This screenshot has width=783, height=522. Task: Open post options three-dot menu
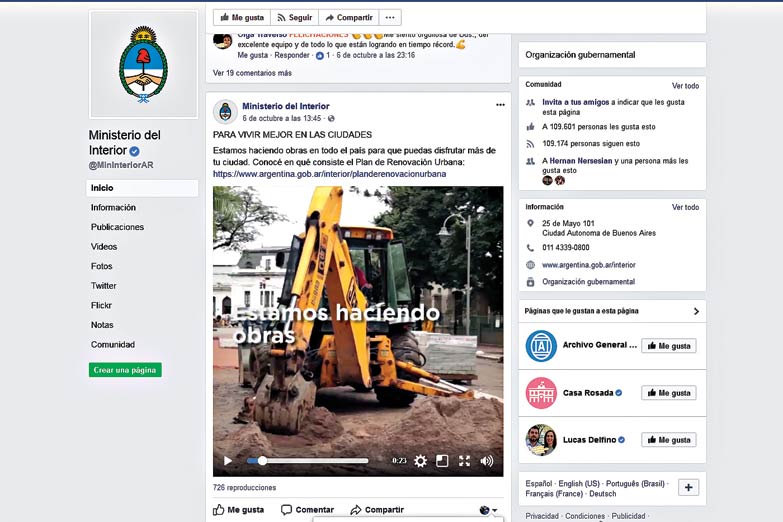(500, 105)
